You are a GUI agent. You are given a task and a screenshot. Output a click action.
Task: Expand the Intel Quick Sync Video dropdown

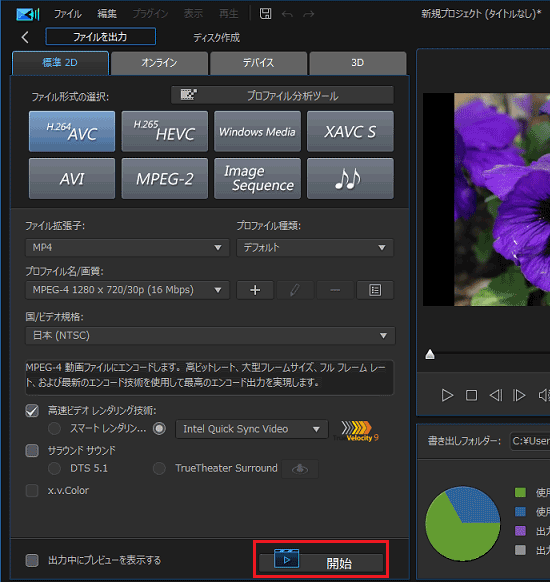pyautogui.click(x=252, y=429)
